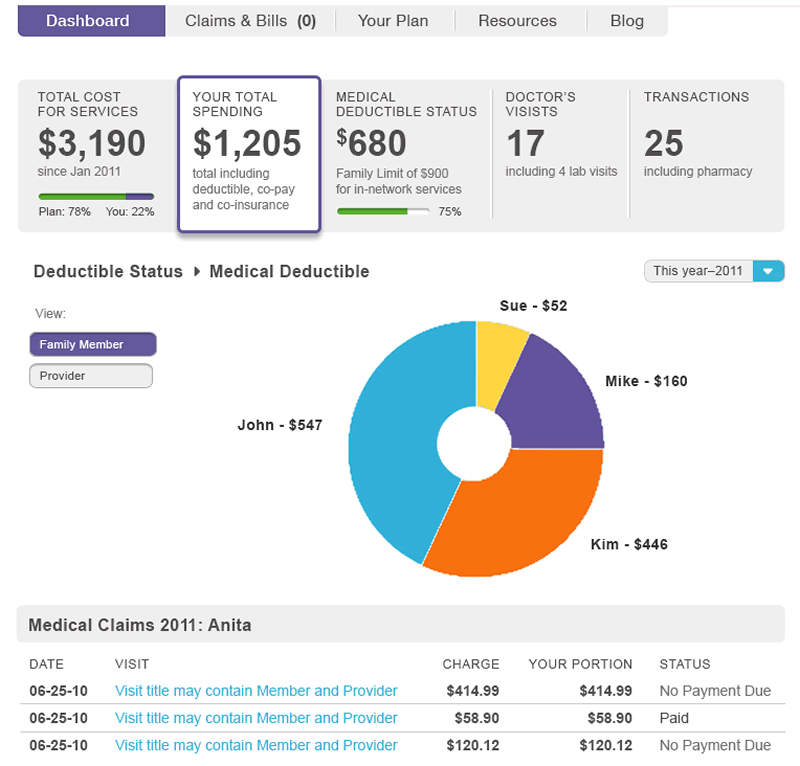Open the $414.99 claim visit link
Screen dimensions: 800x766
tap(256, 691)
